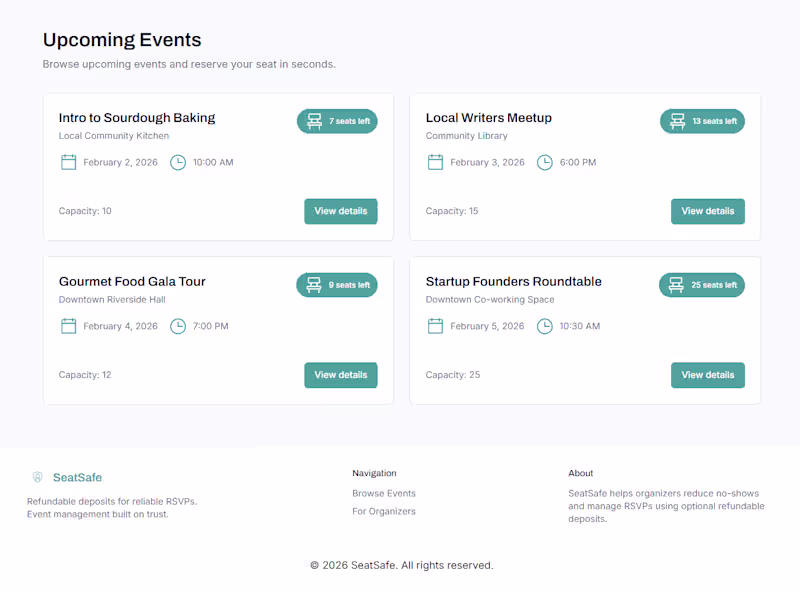Click the SeatSafe logo icon in the footer
Image resolution: width=800 pixels, height=592 pixels.
pos(37,477)
